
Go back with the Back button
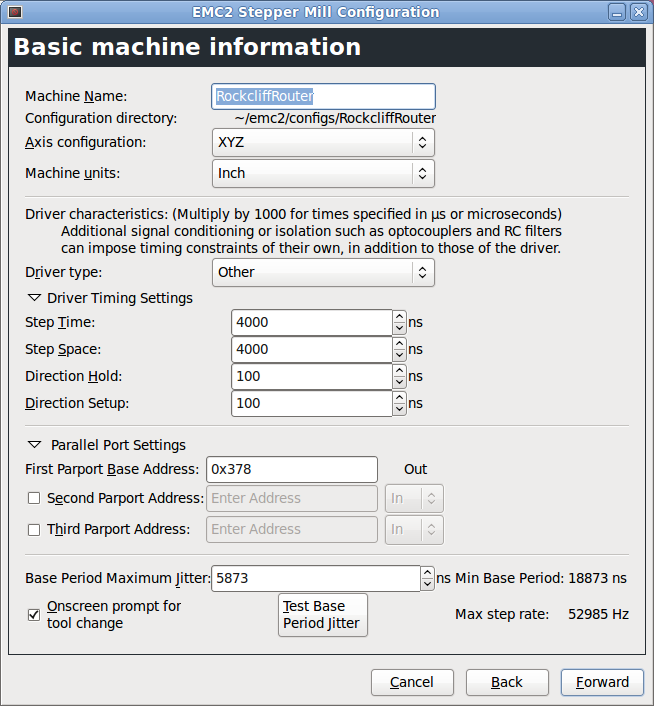click(x=507, y=682)
